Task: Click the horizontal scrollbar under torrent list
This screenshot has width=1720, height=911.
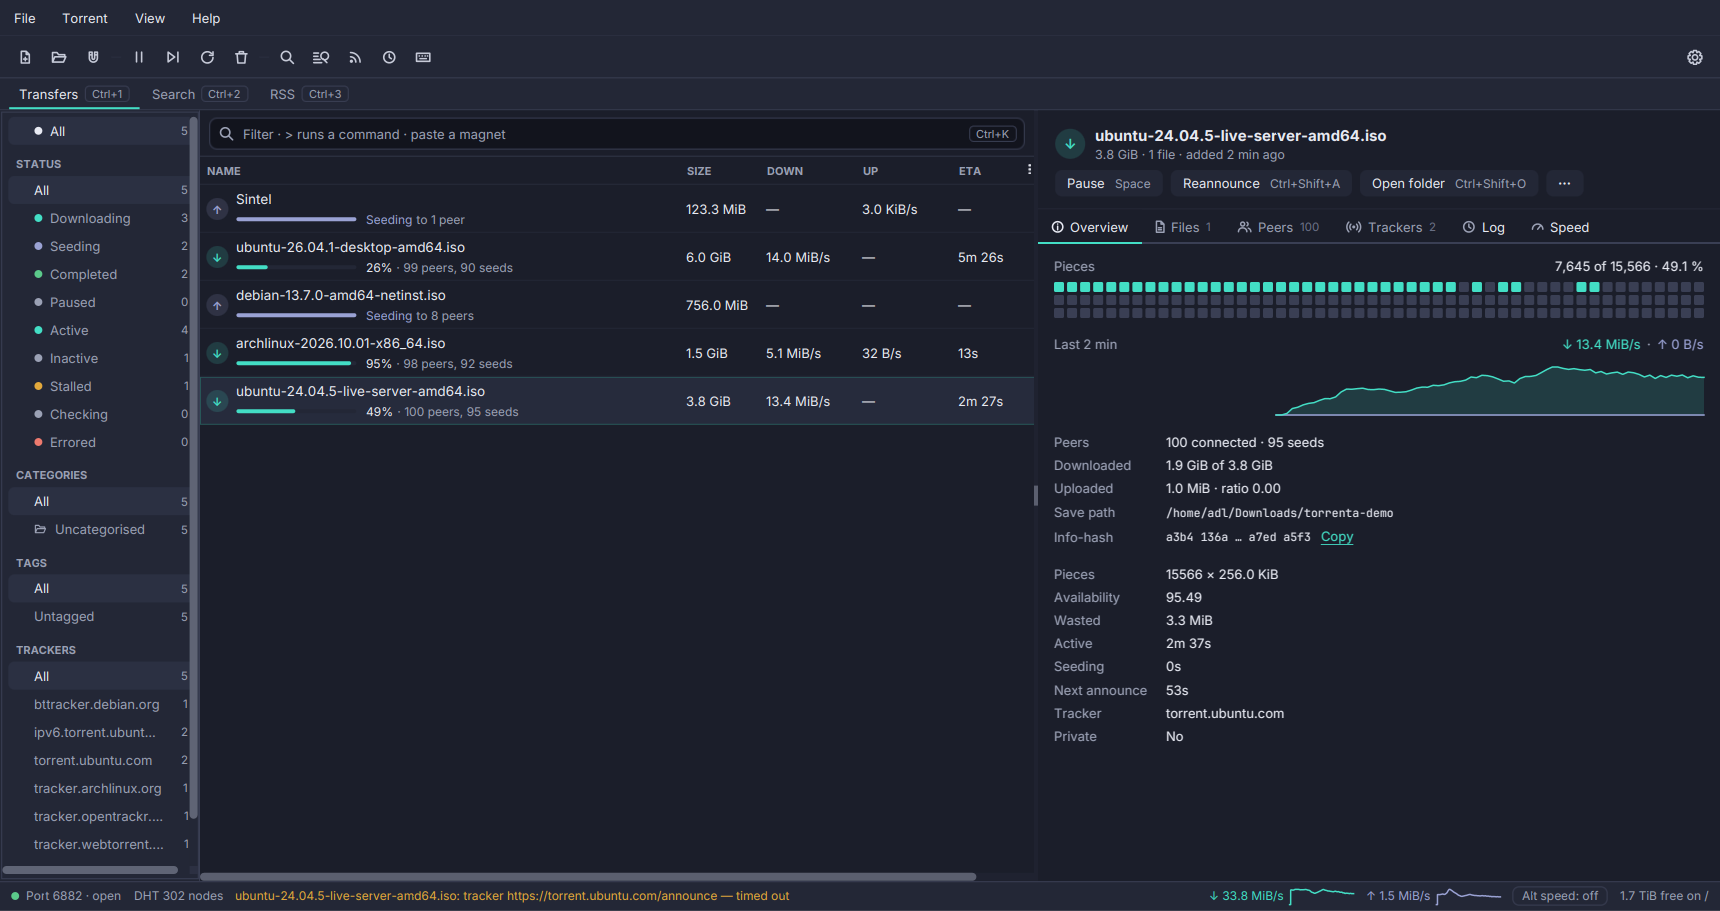Action: pyautogui.click(x=588, y=877)
